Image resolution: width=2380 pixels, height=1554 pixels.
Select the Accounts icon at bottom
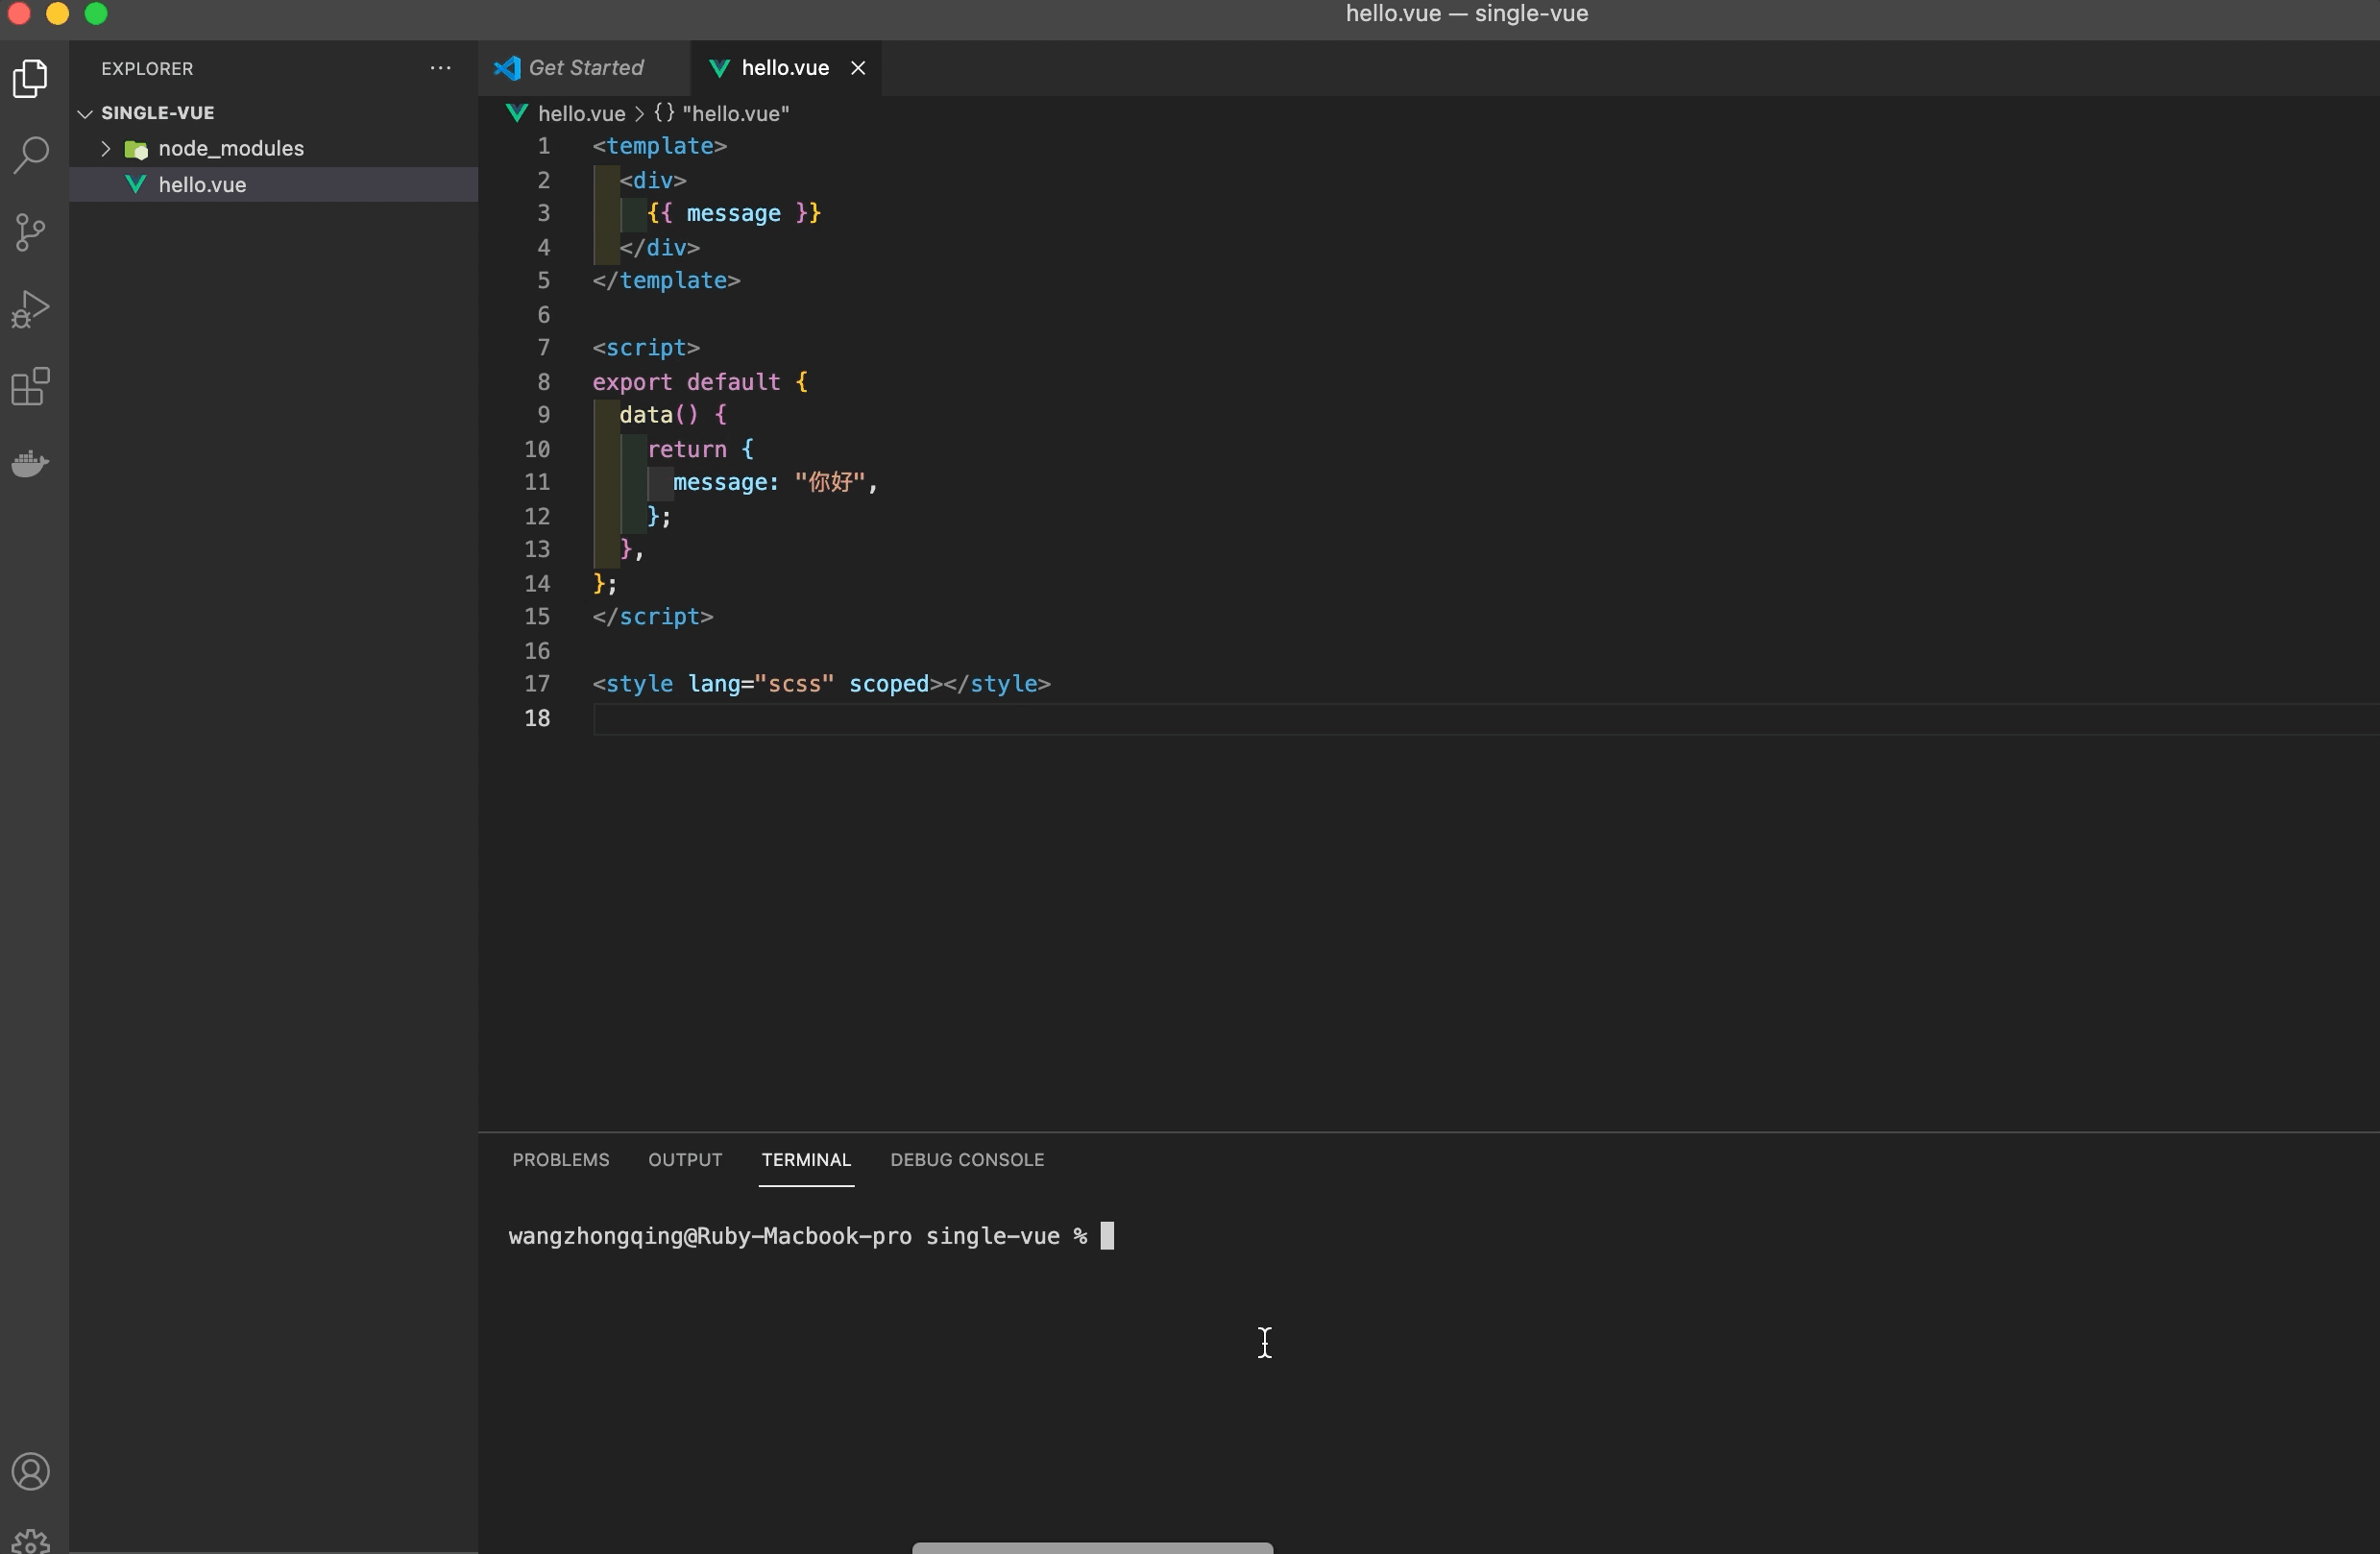point(32,1470)
